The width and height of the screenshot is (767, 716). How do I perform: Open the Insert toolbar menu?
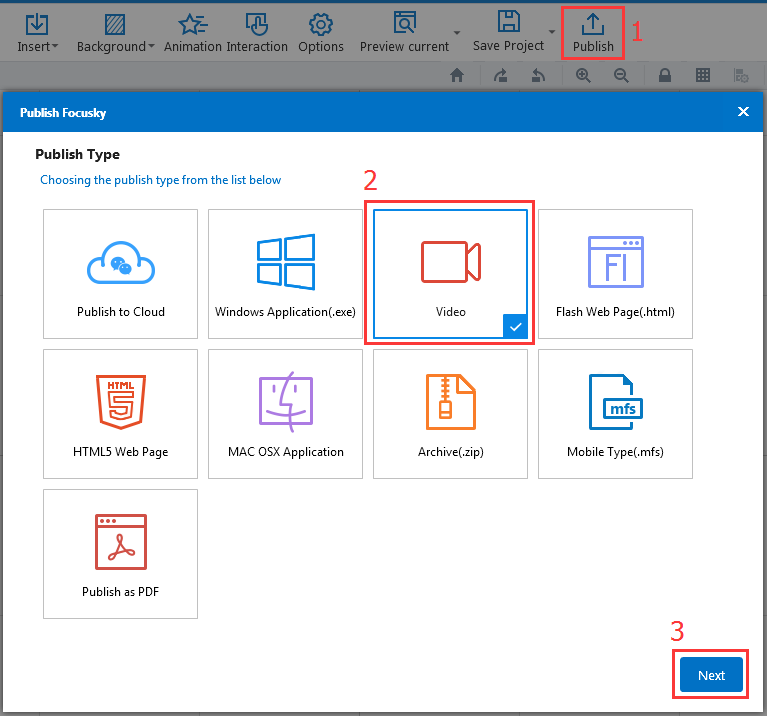click(37, 33)
